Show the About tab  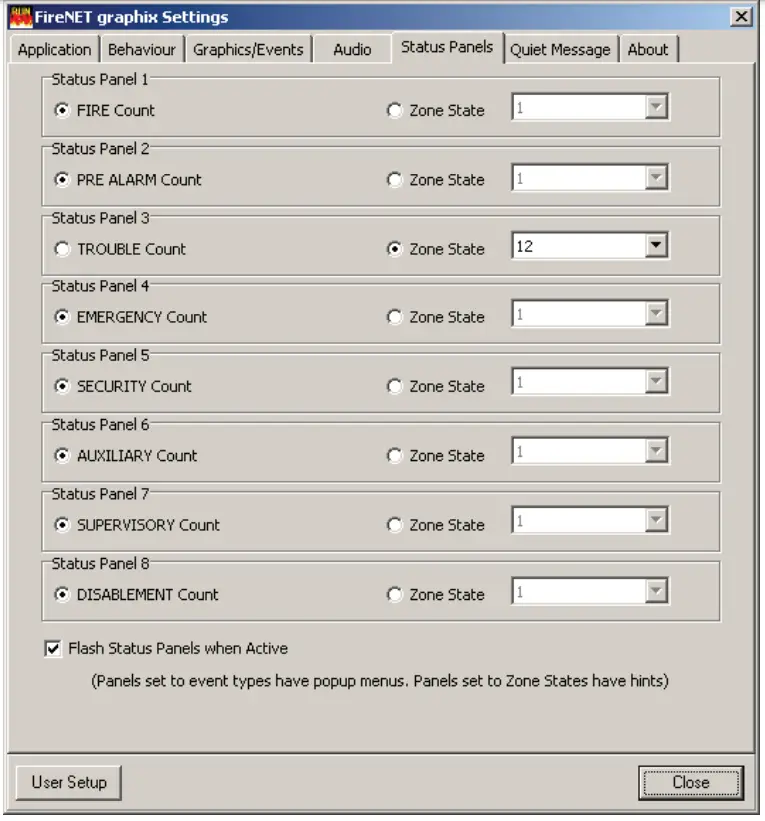pos(648,50)
